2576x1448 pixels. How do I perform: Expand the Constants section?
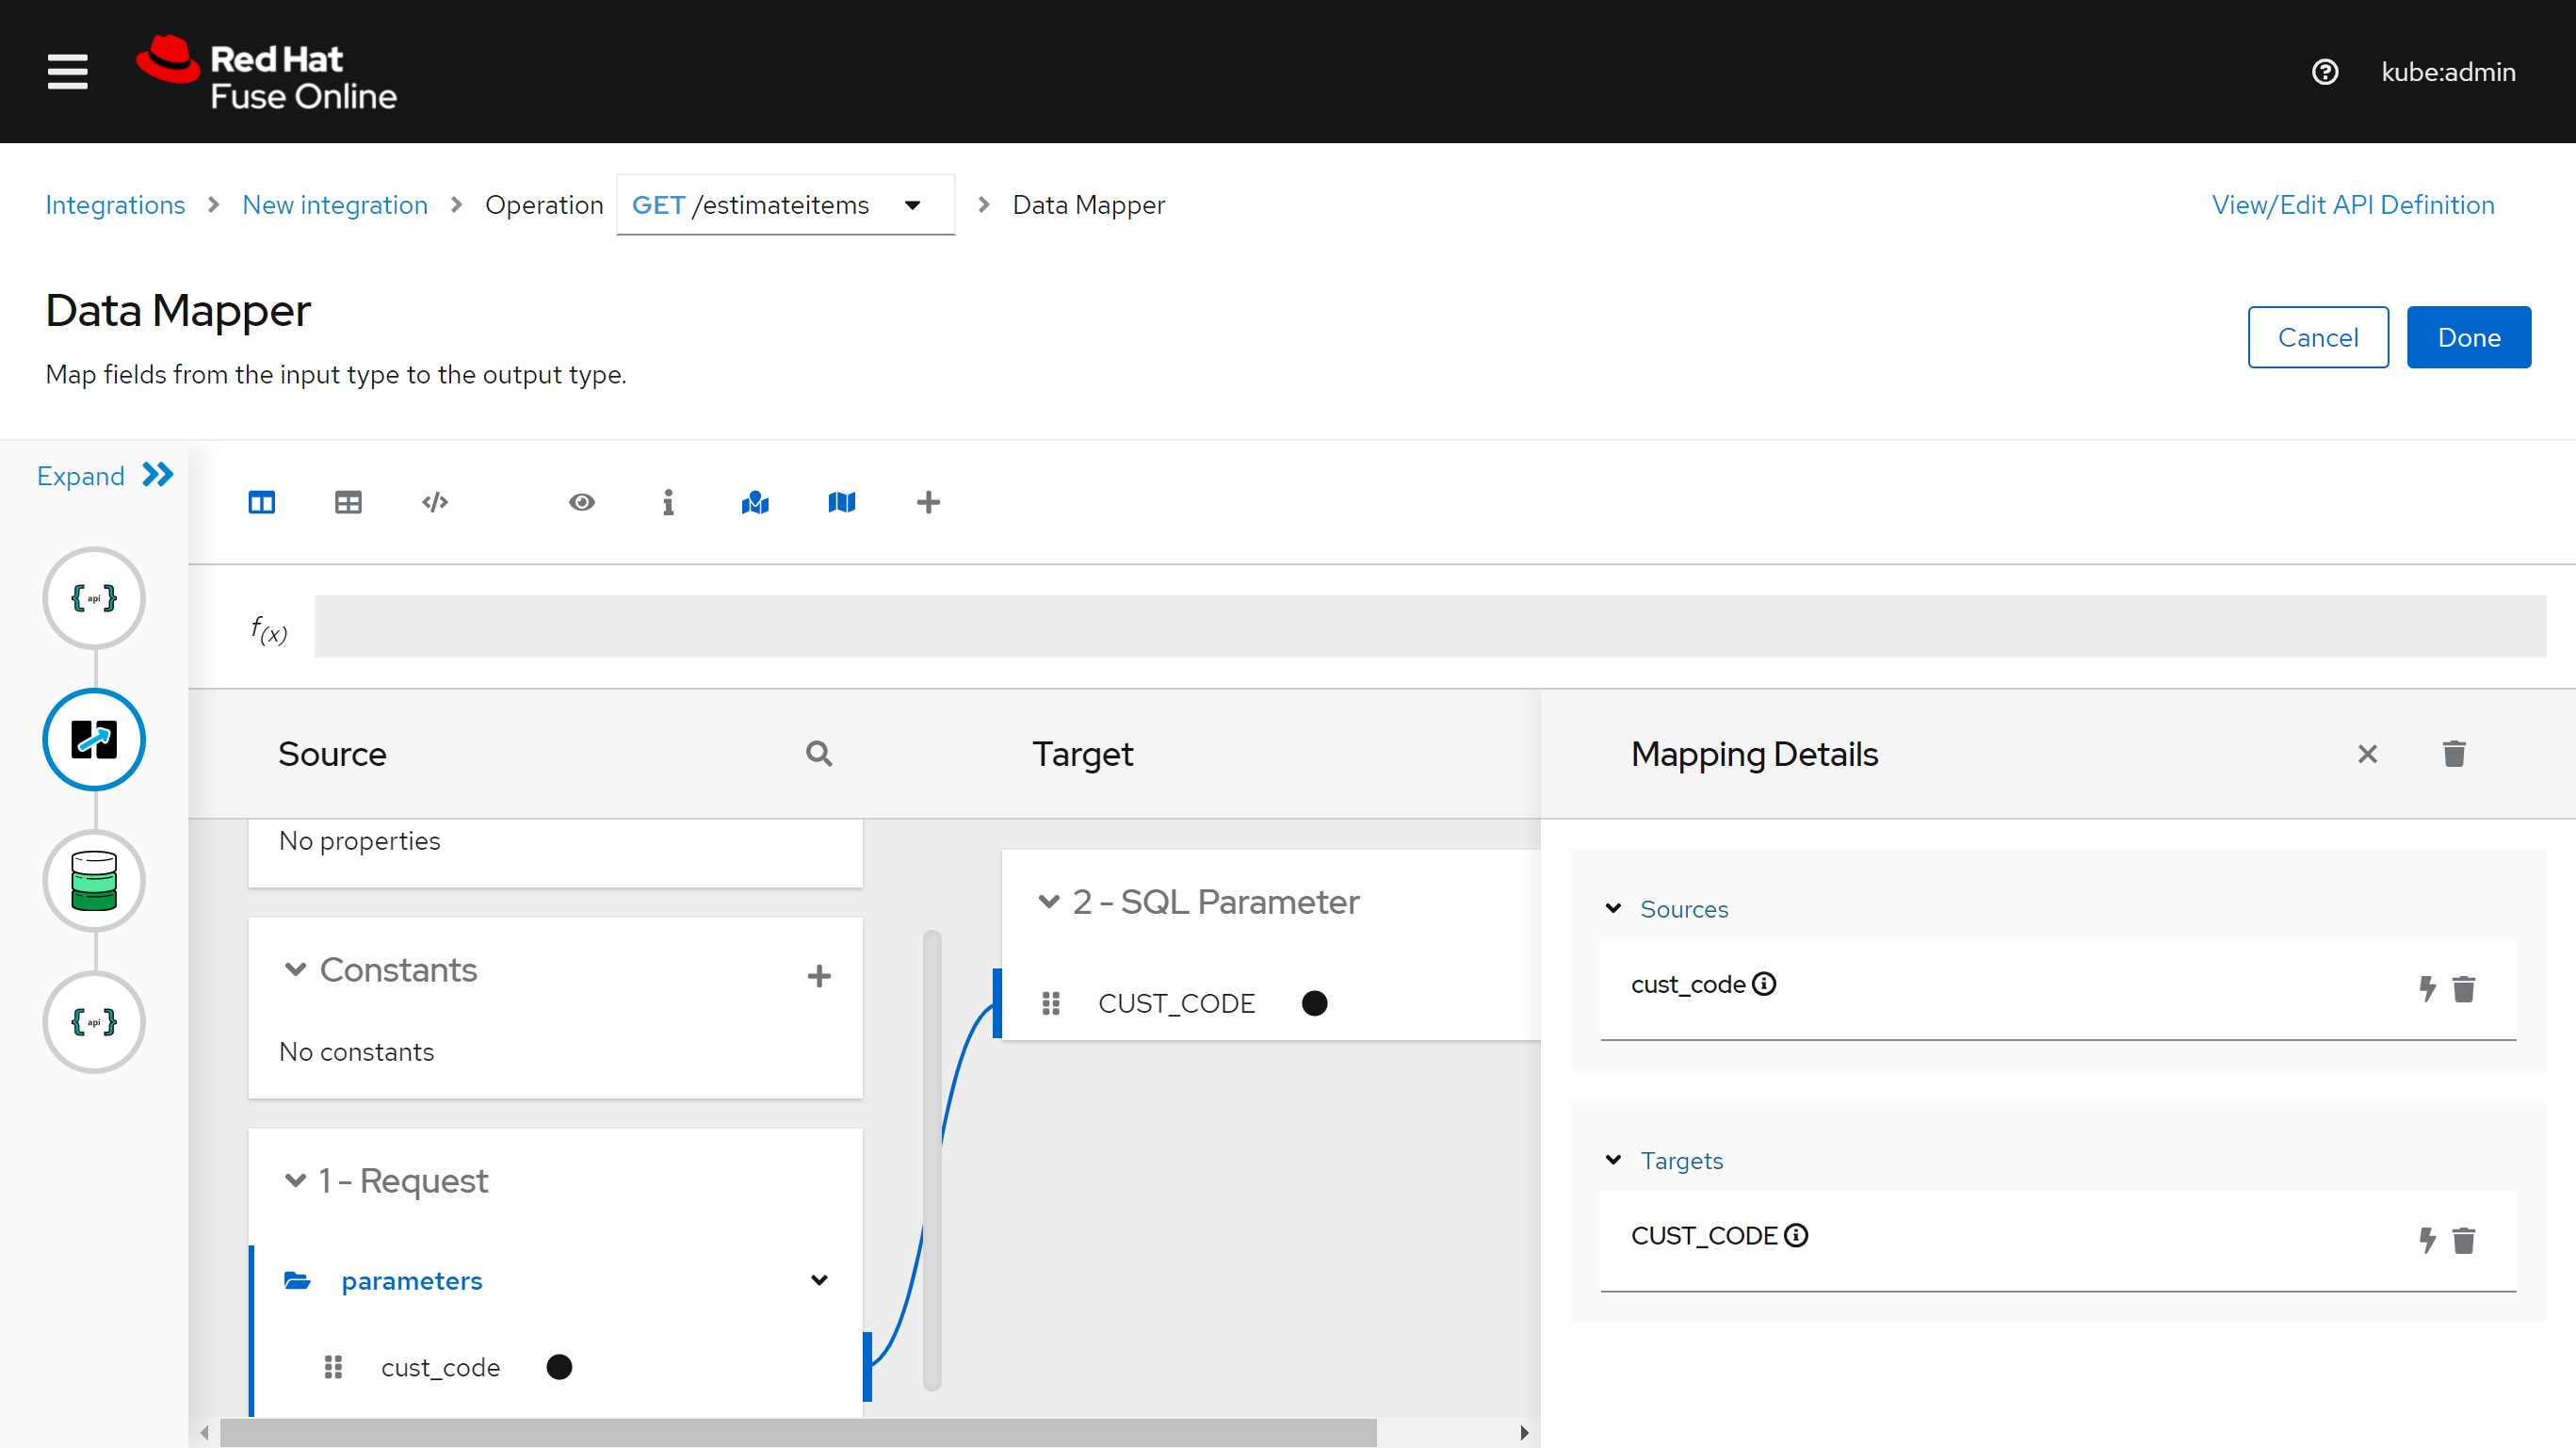coord(298,970)
